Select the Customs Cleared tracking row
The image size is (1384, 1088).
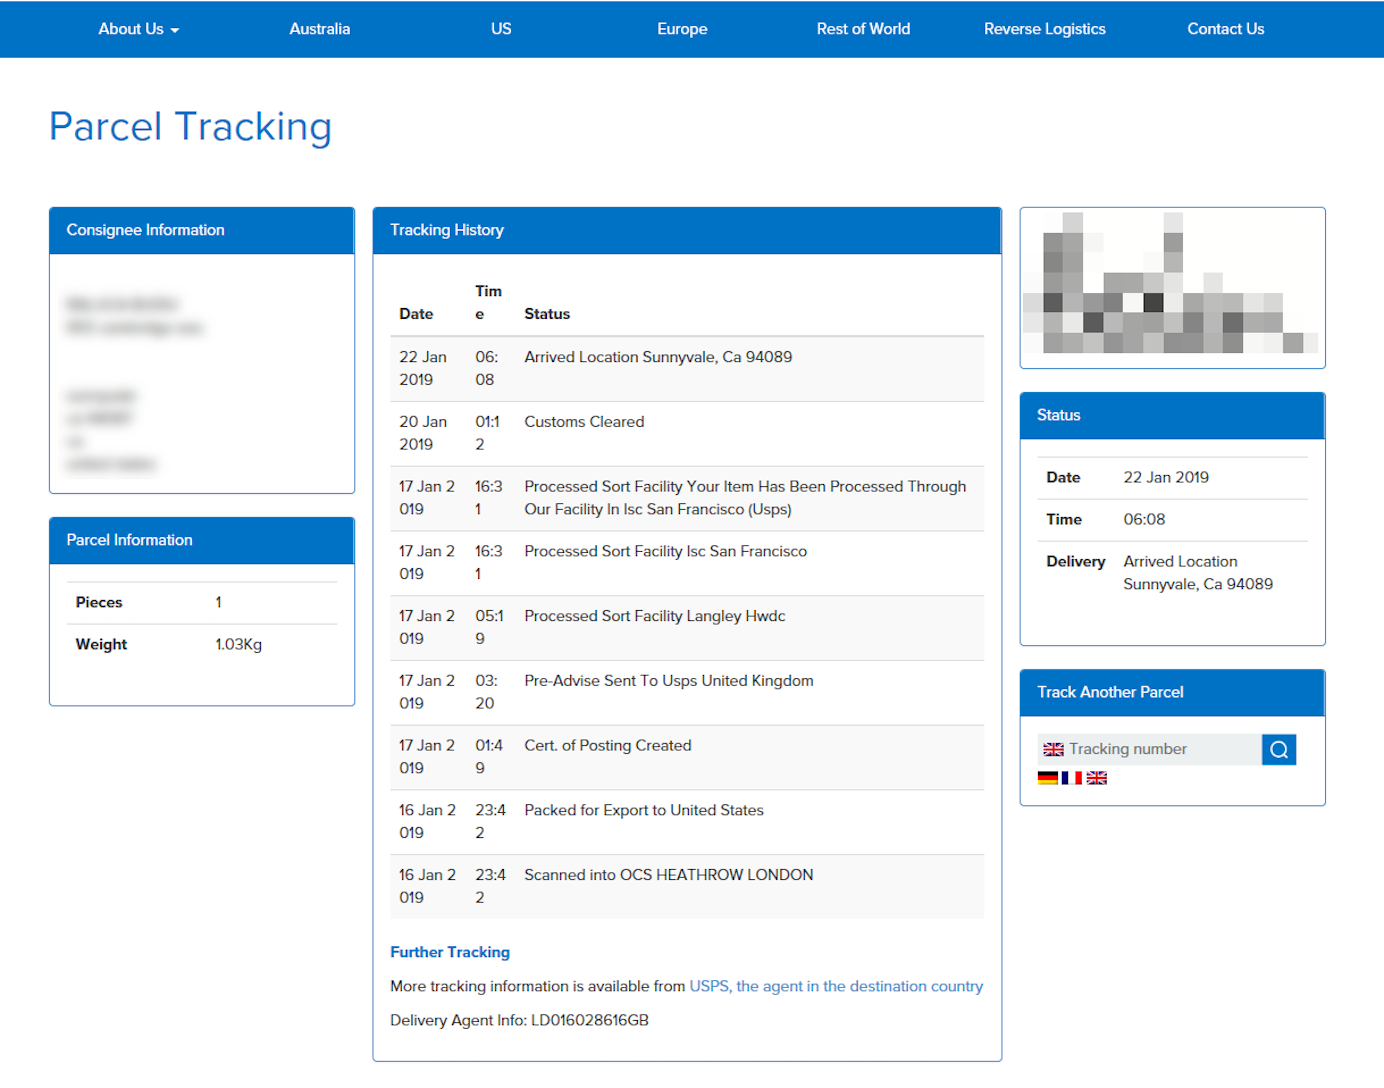(x=686, y=433)
